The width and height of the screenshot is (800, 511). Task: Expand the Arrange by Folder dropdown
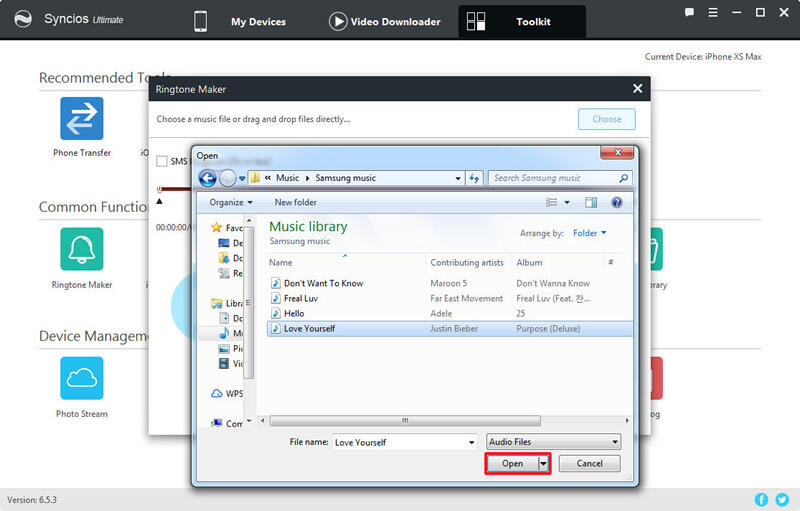[x=589, y=233]
